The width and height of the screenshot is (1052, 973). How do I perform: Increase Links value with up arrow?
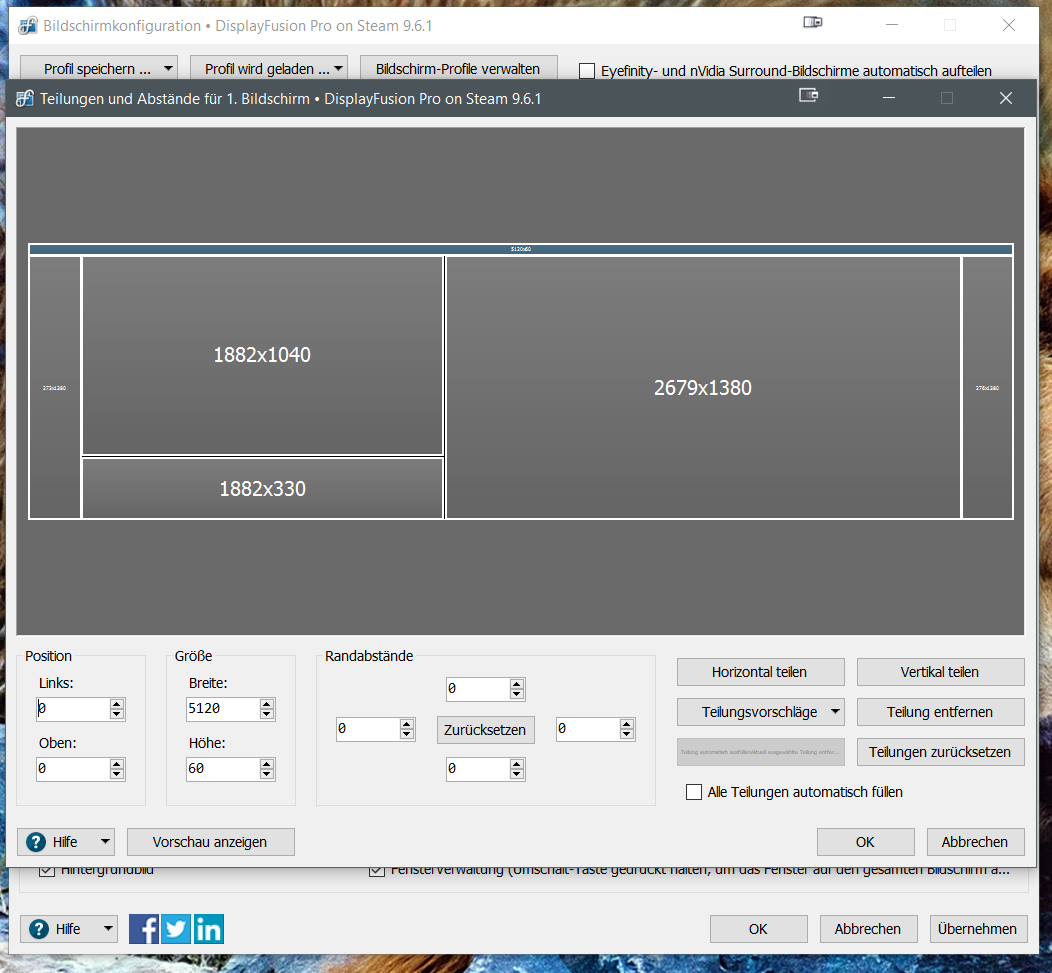(x=117, y=704)
